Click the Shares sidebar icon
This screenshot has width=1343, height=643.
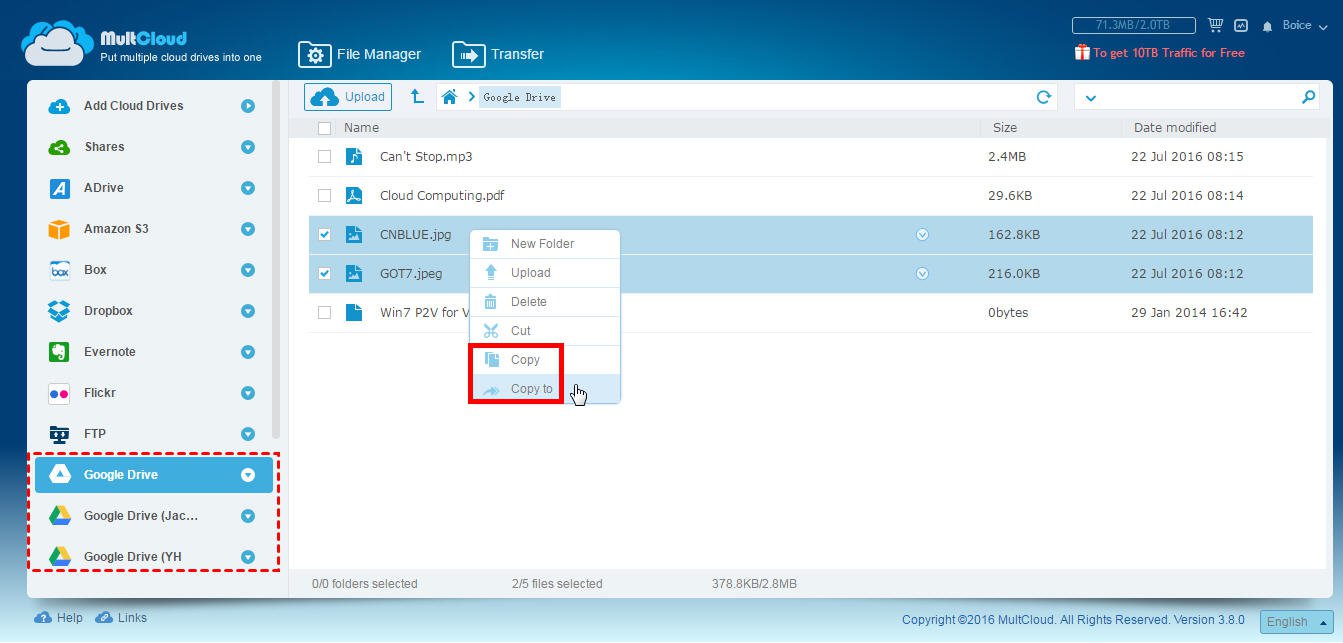(x=59, y=147)
